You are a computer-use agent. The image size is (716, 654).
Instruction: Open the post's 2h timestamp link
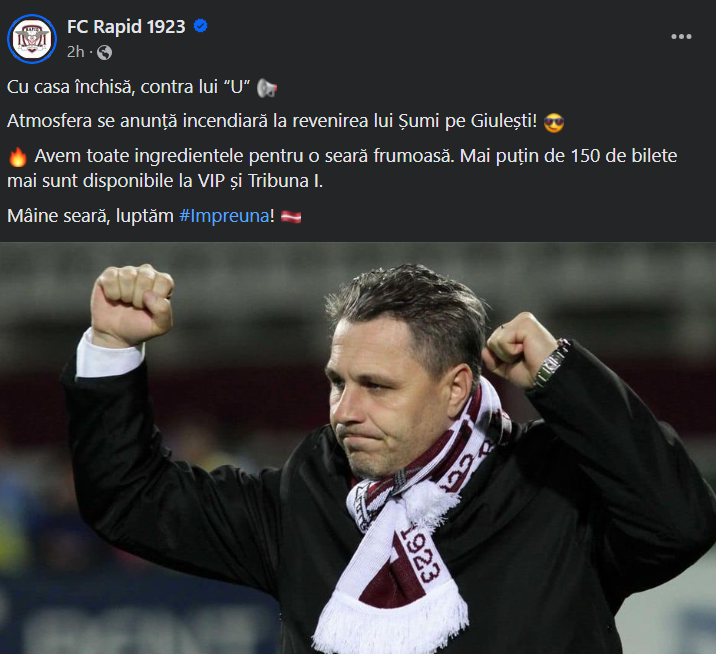coord(75,52)
